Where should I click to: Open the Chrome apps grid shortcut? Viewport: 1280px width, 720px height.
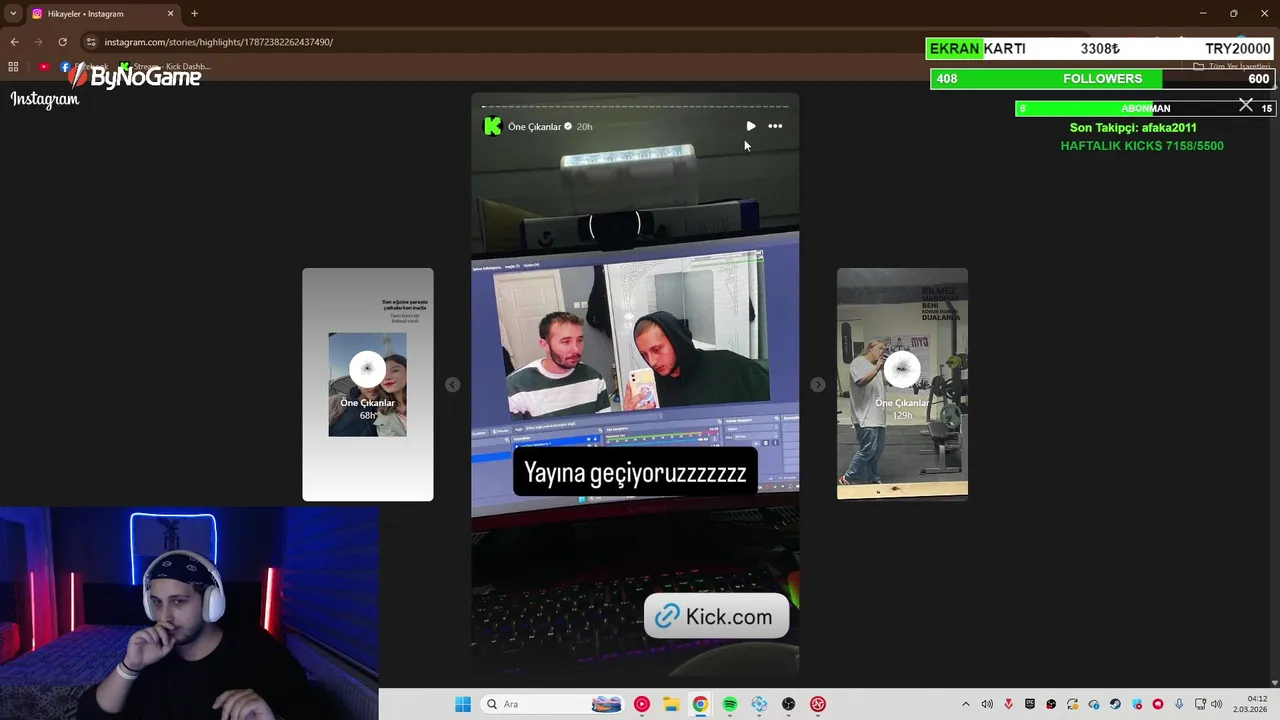pyautogui.click(x=13, y=67)
